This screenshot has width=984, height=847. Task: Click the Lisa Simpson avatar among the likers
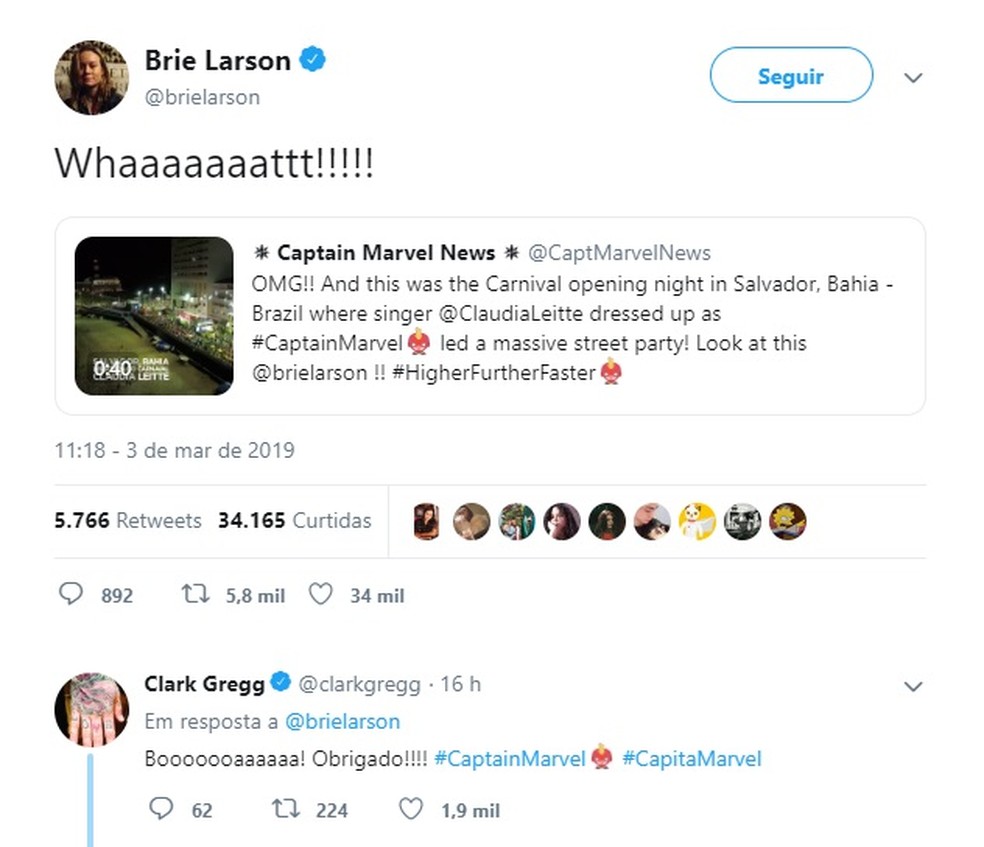[x=788, y=521]
